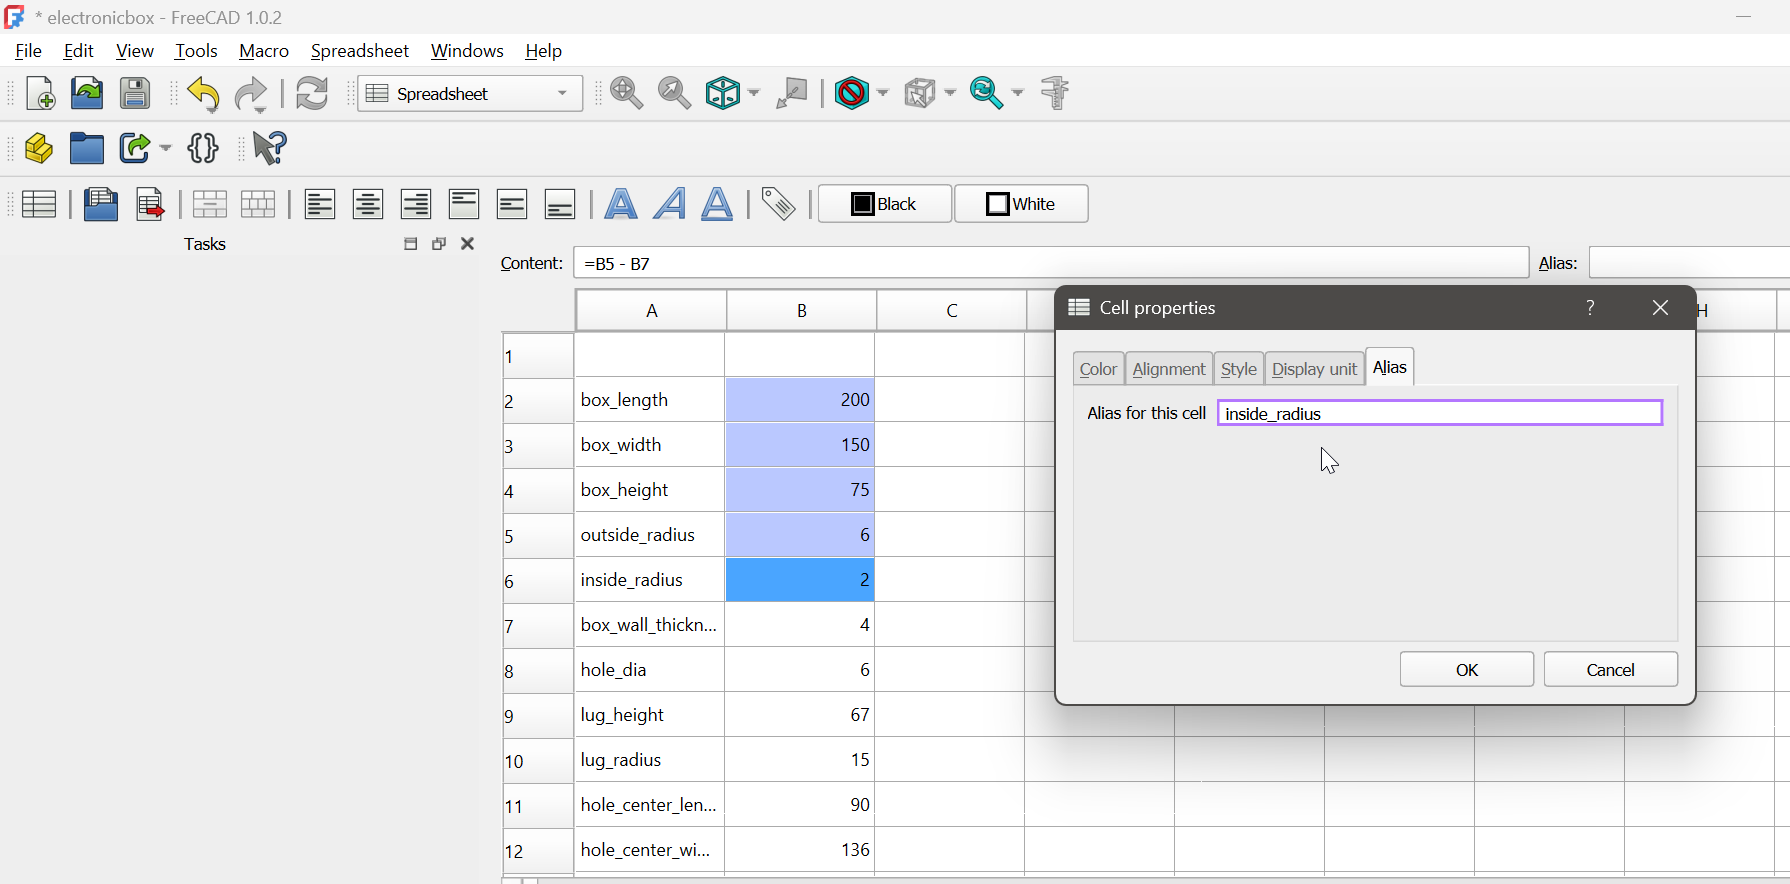Create a new document
1790x884 pixels.
[x=39, y=94]
